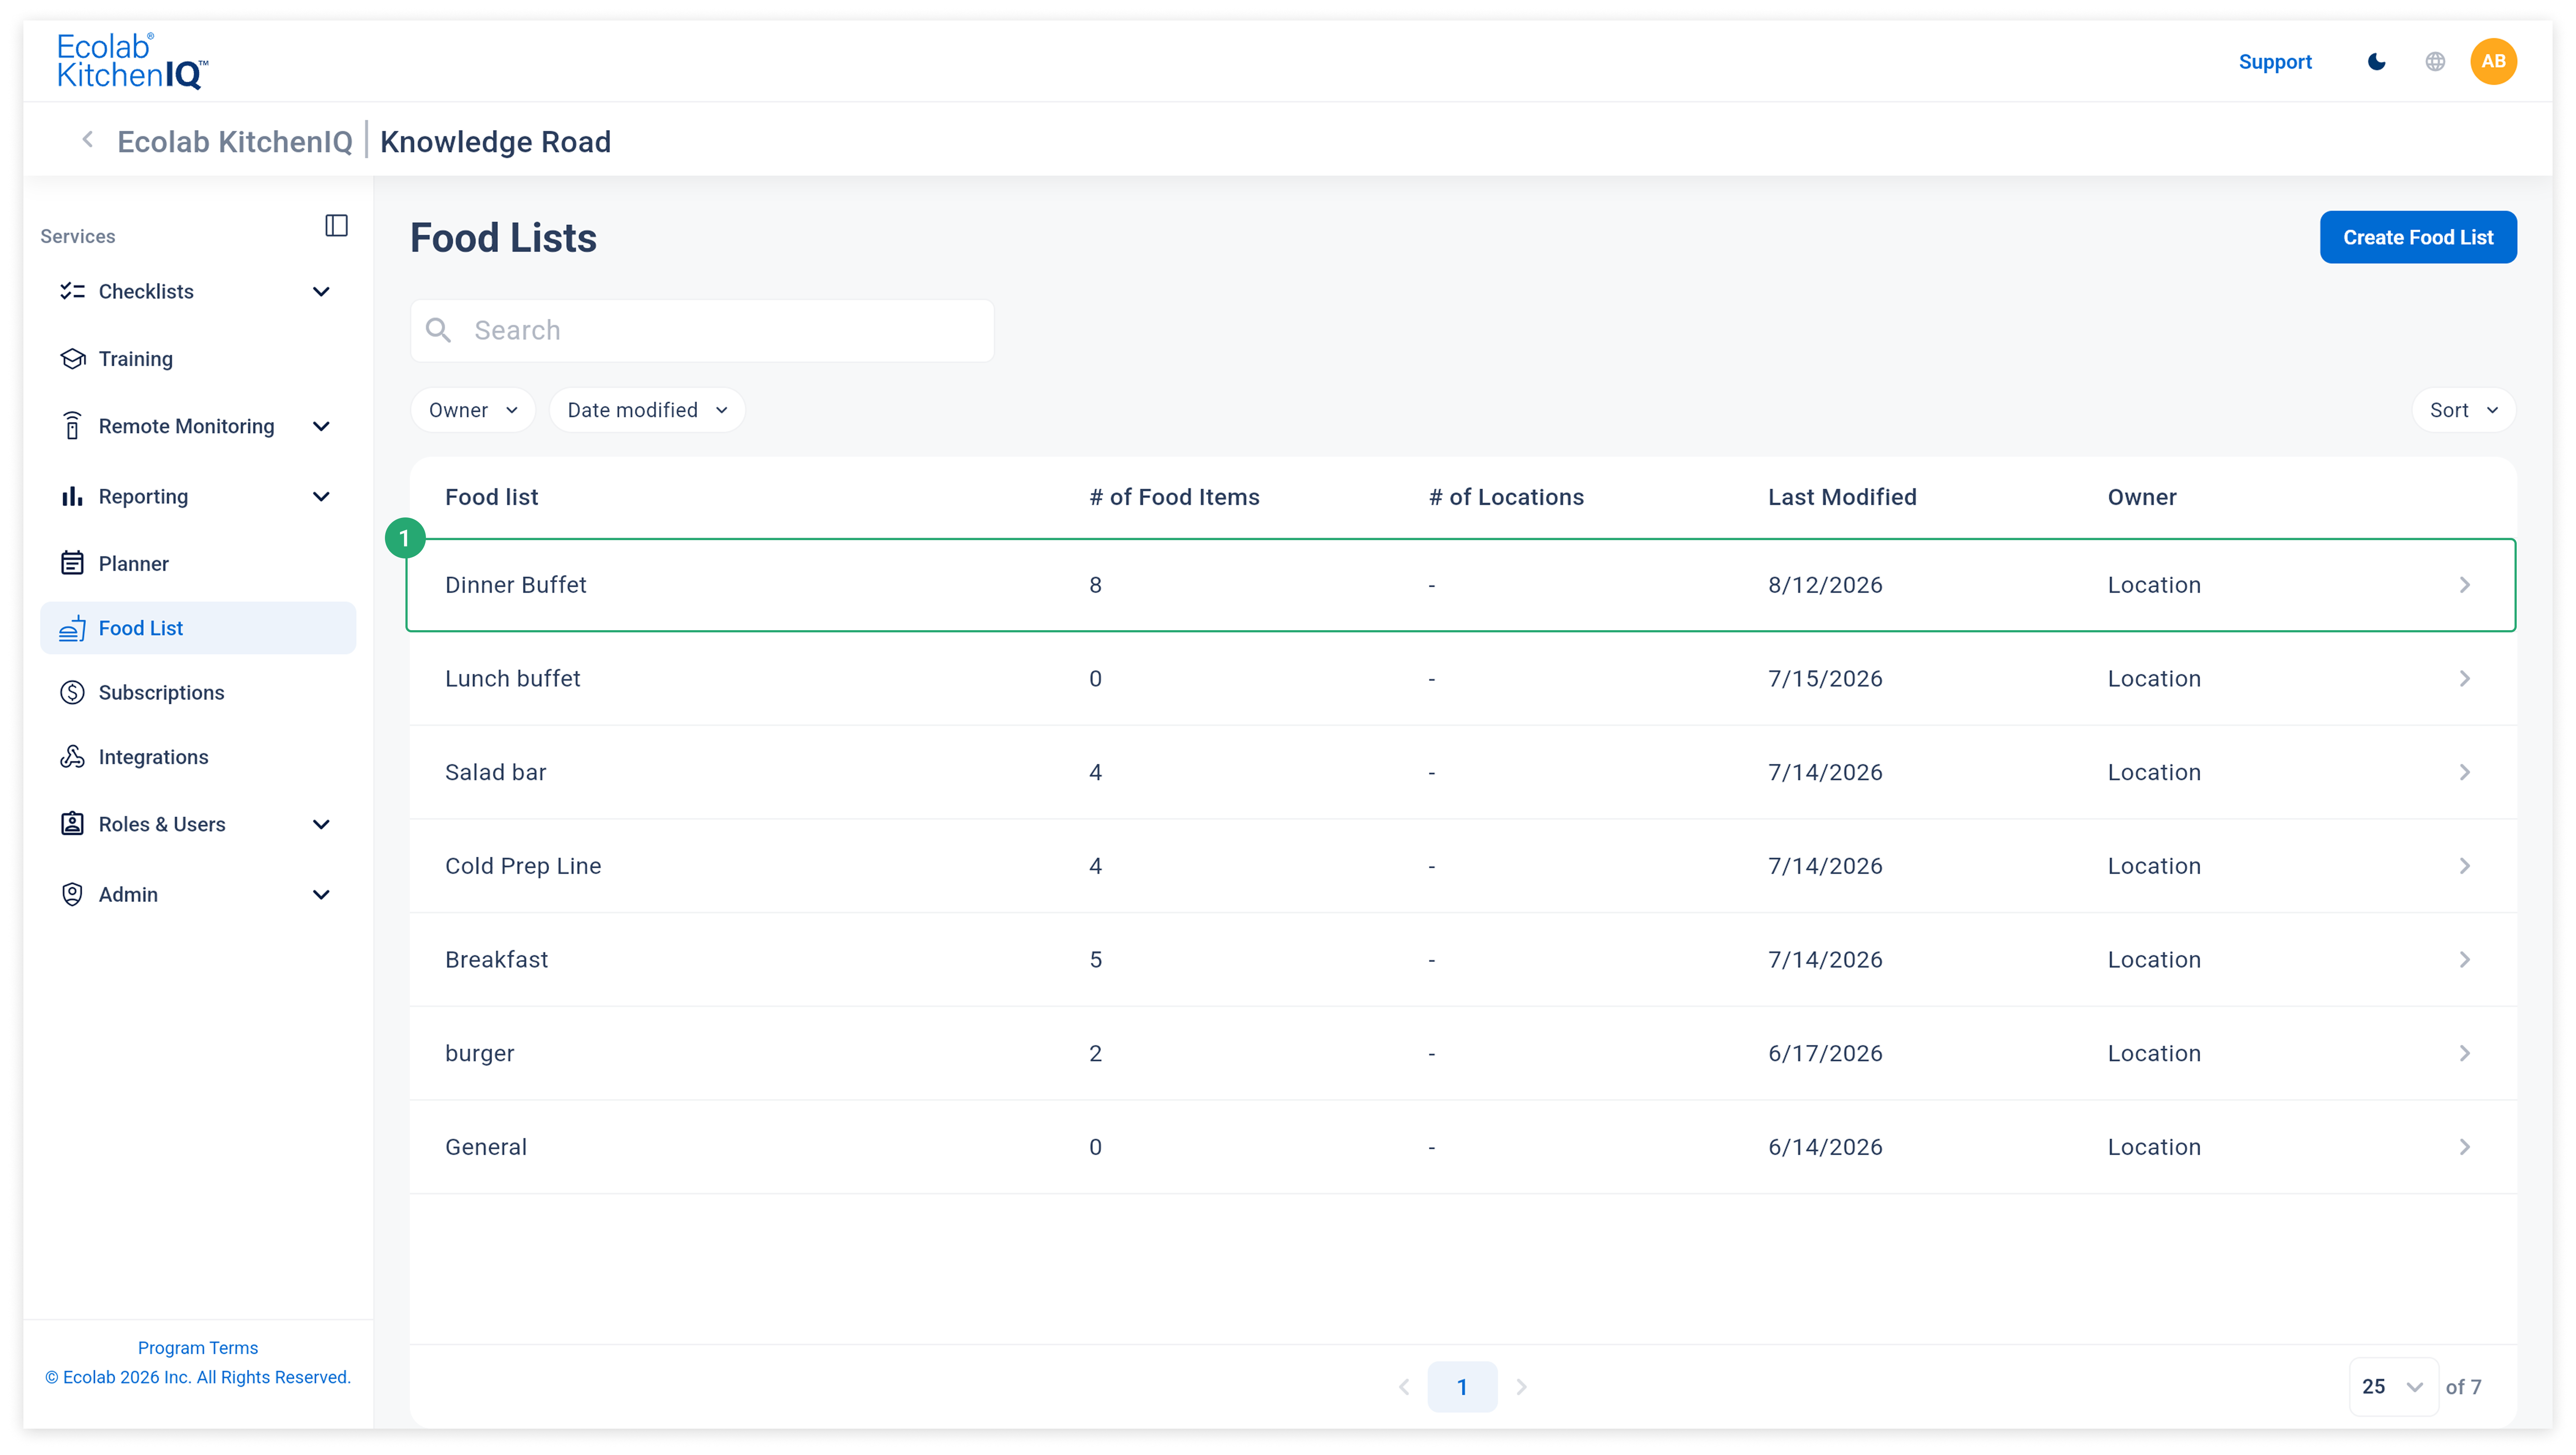The width and height of the screenshot is (2576, 1455).
Task: Click the Training graduation cap icon
Action: 72,359
